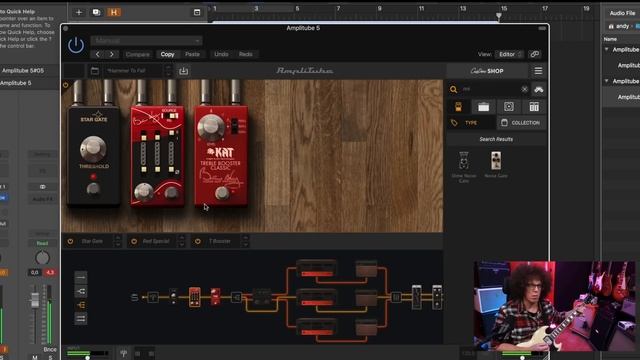Click the plugin link chain icon
This screenshot has width=640, height=360.
(x=534, y=54)
